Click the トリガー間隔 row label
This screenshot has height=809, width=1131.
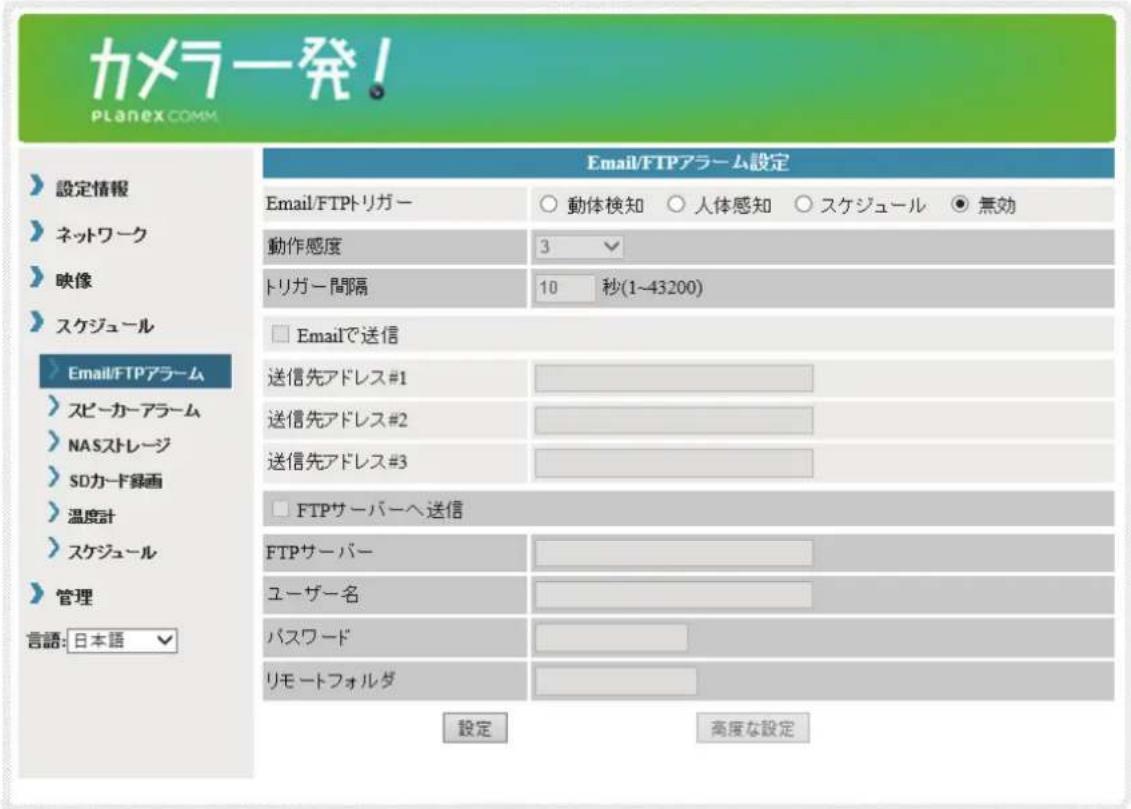click(x=317, y=287)
